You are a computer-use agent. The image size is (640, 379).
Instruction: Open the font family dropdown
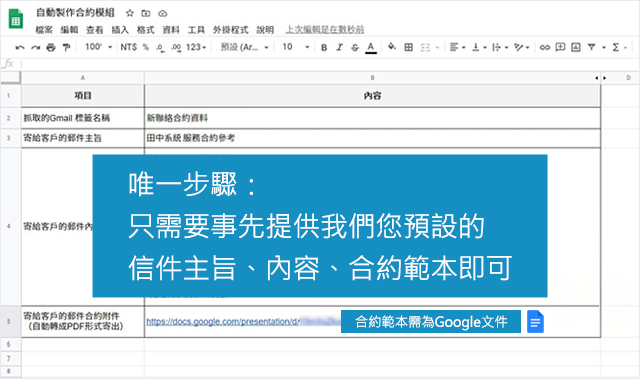244,47
